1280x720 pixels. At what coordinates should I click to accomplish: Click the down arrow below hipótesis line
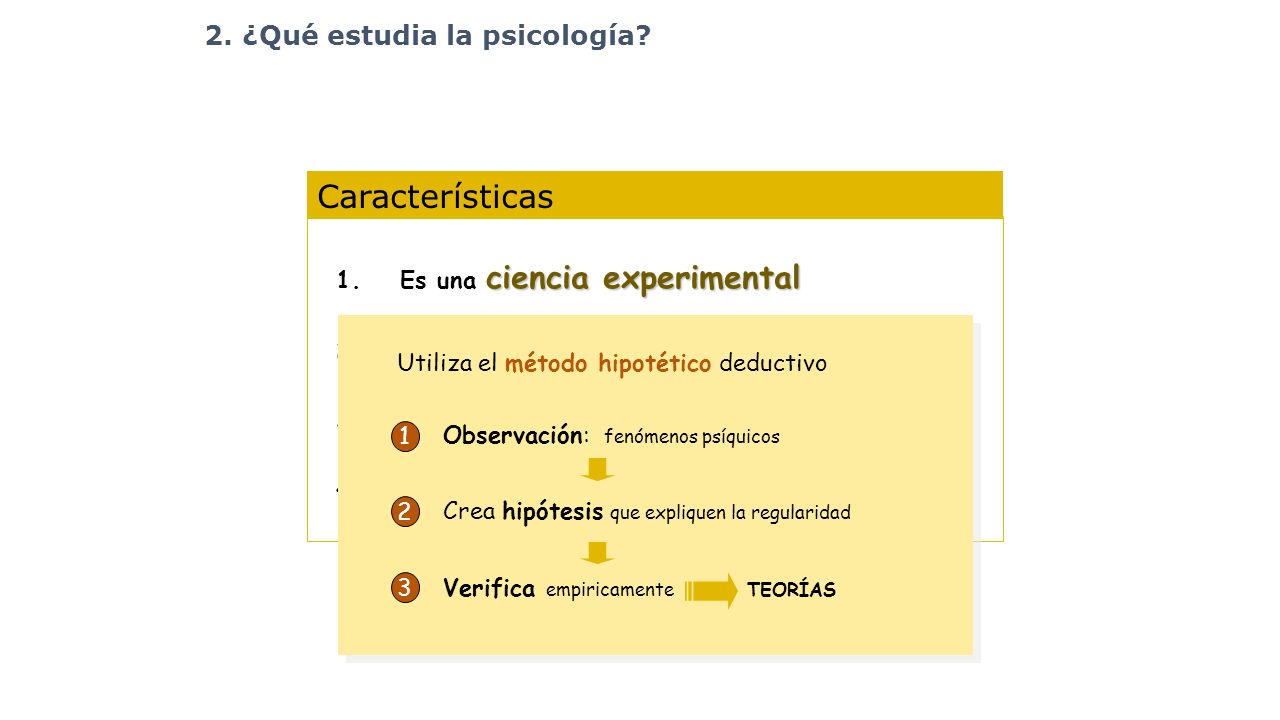click(597, 553)
